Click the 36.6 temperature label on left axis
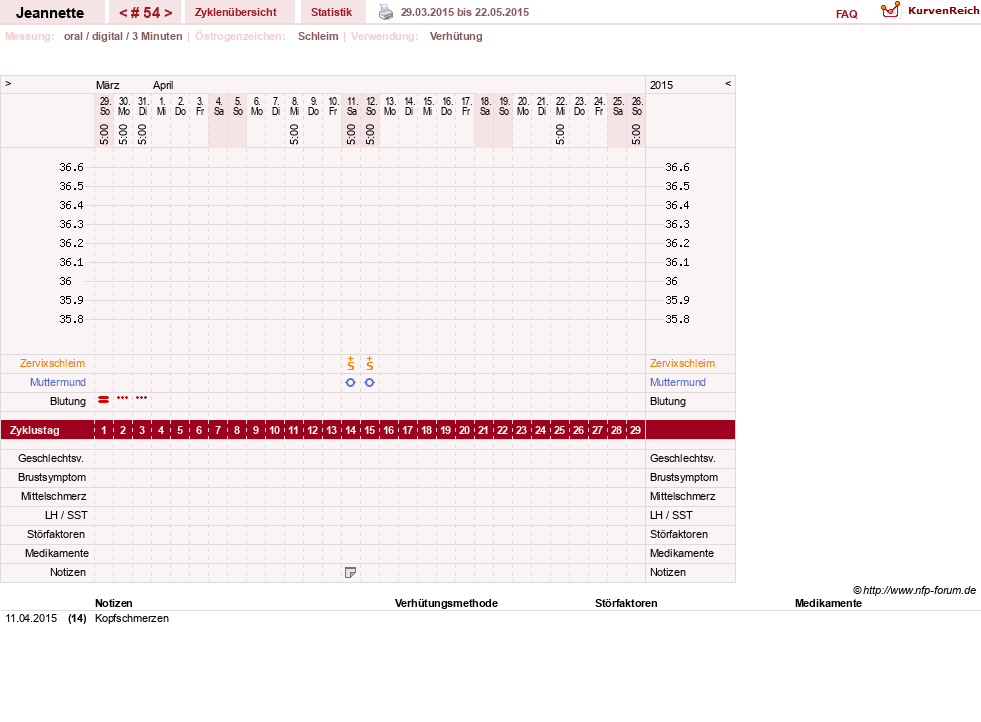 (71, 167)
